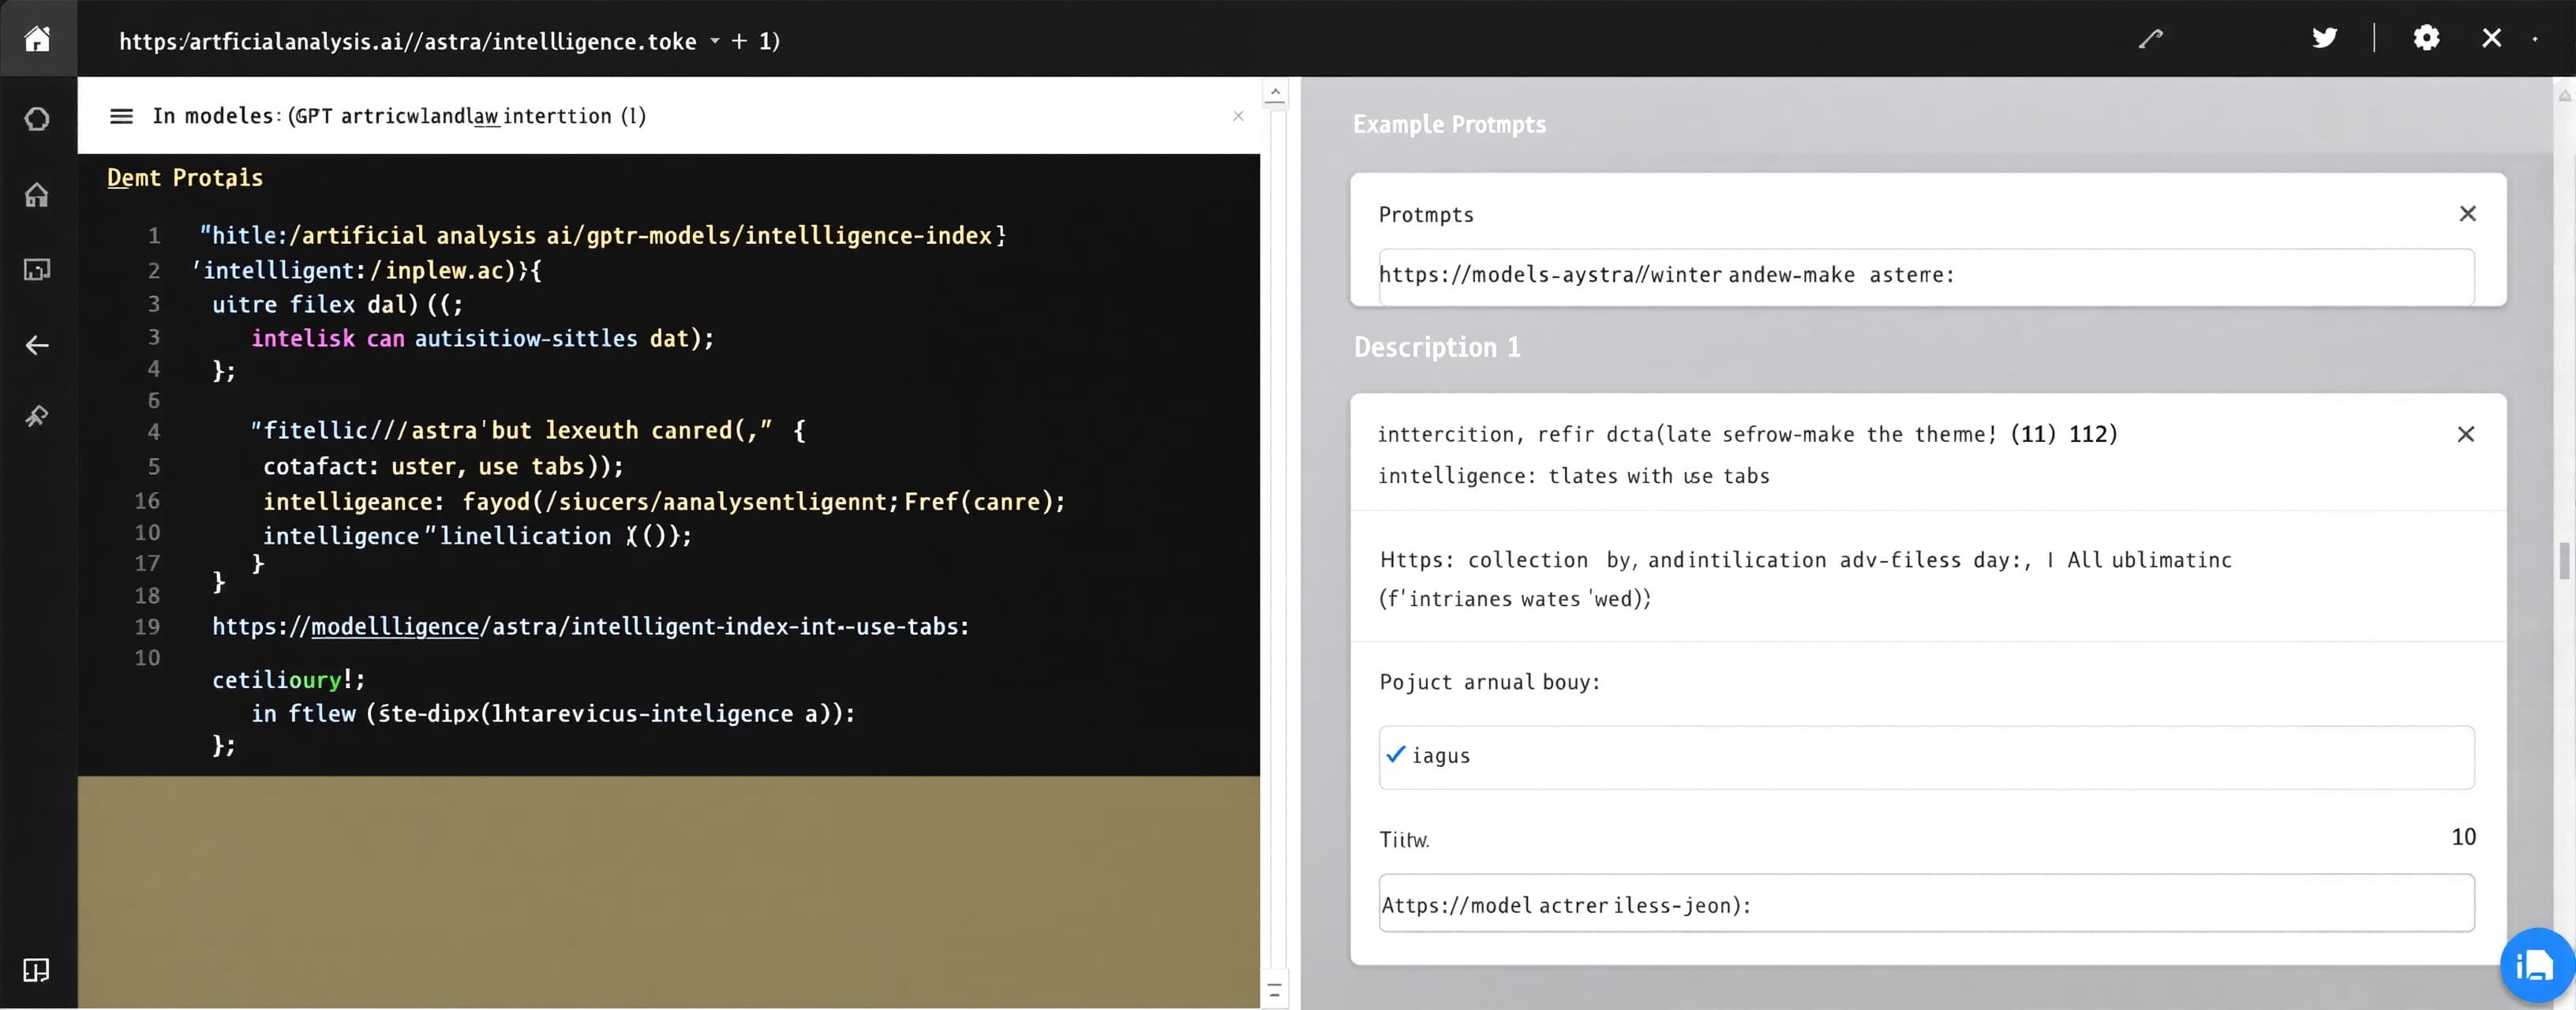
Task: Expand the URL dropdown arrow in address bar
Action: [714, 41]
